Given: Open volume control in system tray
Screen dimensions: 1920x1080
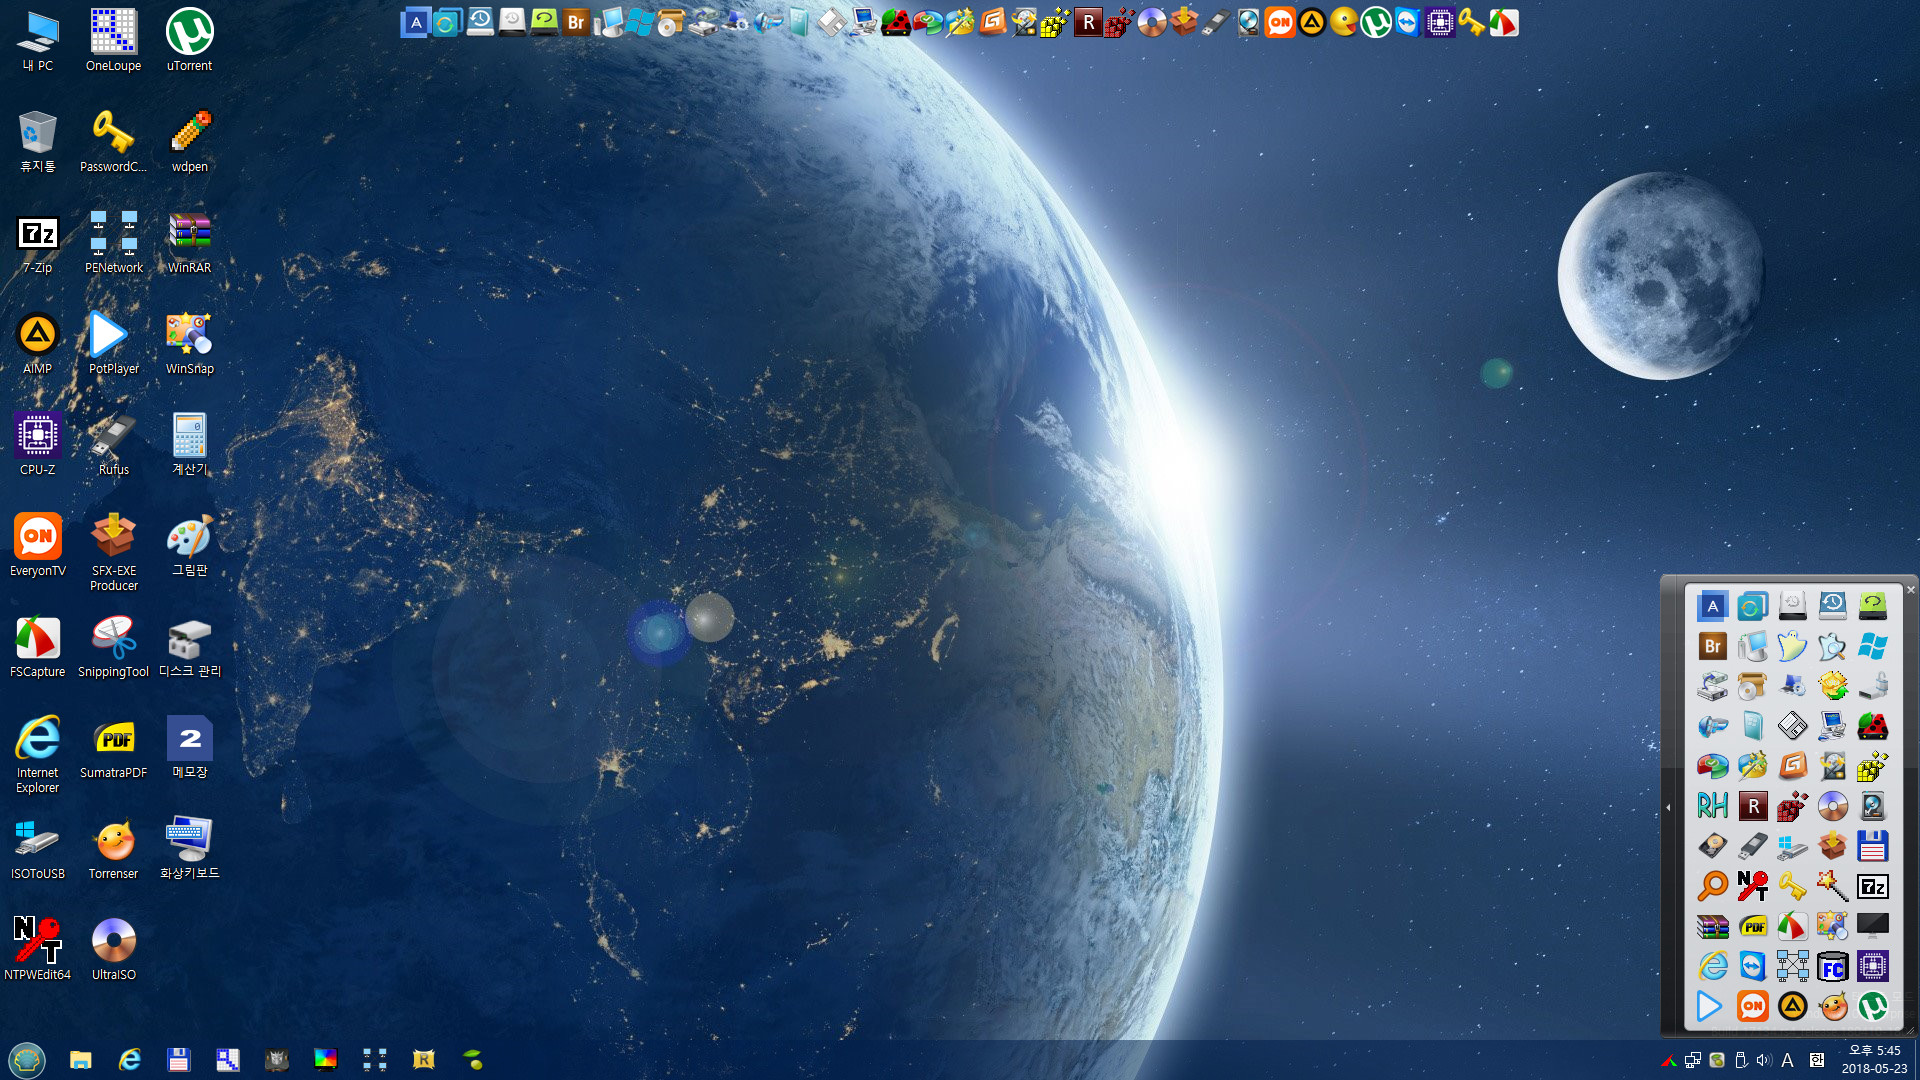Looking at the screenshot, I should click(1764, 1060).
